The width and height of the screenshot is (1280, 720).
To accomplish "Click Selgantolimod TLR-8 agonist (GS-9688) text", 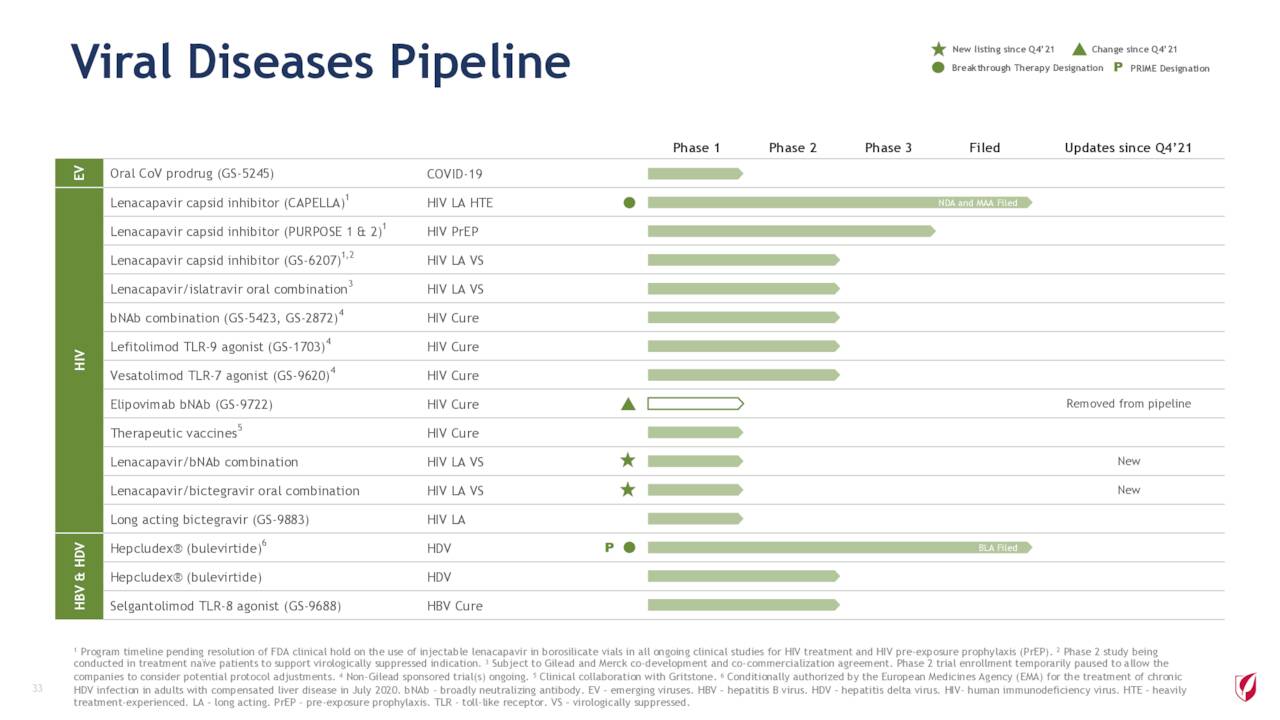I will (x=225, y=606).
